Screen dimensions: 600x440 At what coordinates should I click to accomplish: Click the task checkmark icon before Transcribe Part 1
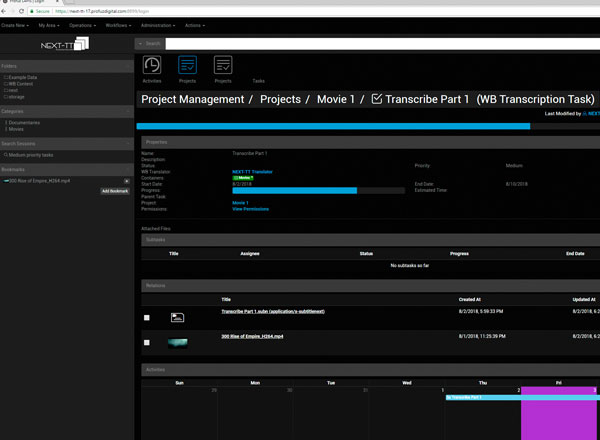coord(377,99)
